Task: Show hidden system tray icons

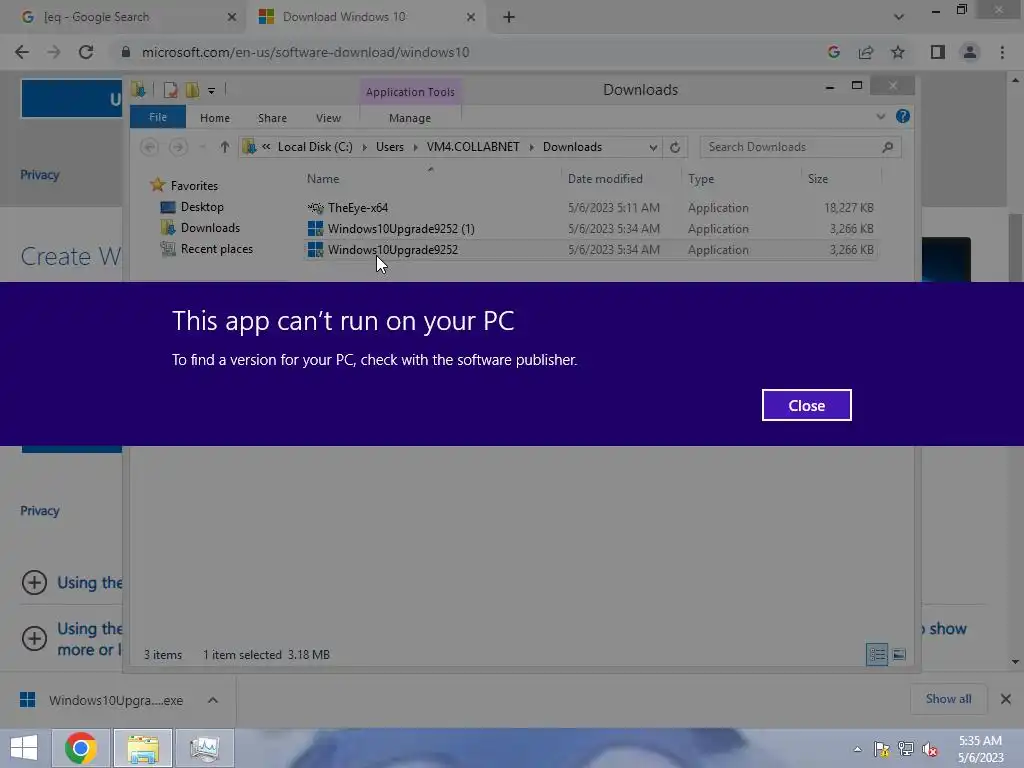Action: [857, 749]
